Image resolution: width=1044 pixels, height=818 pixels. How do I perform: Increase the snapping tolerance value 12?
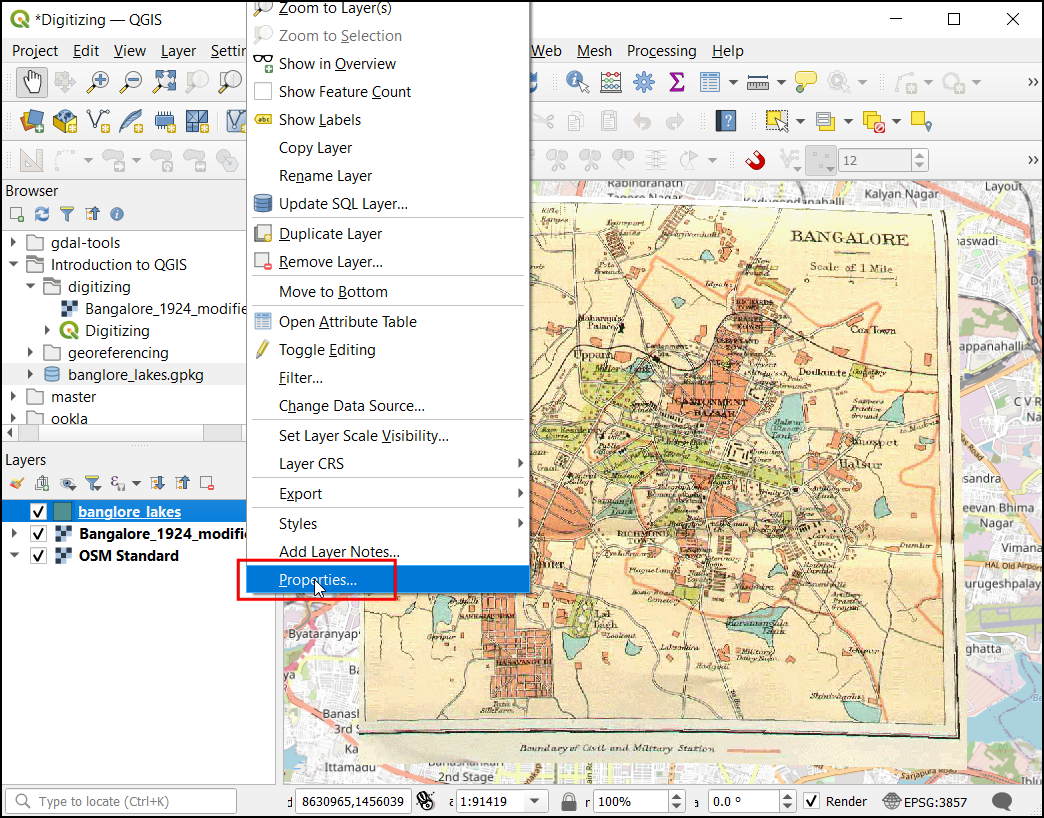919,154
